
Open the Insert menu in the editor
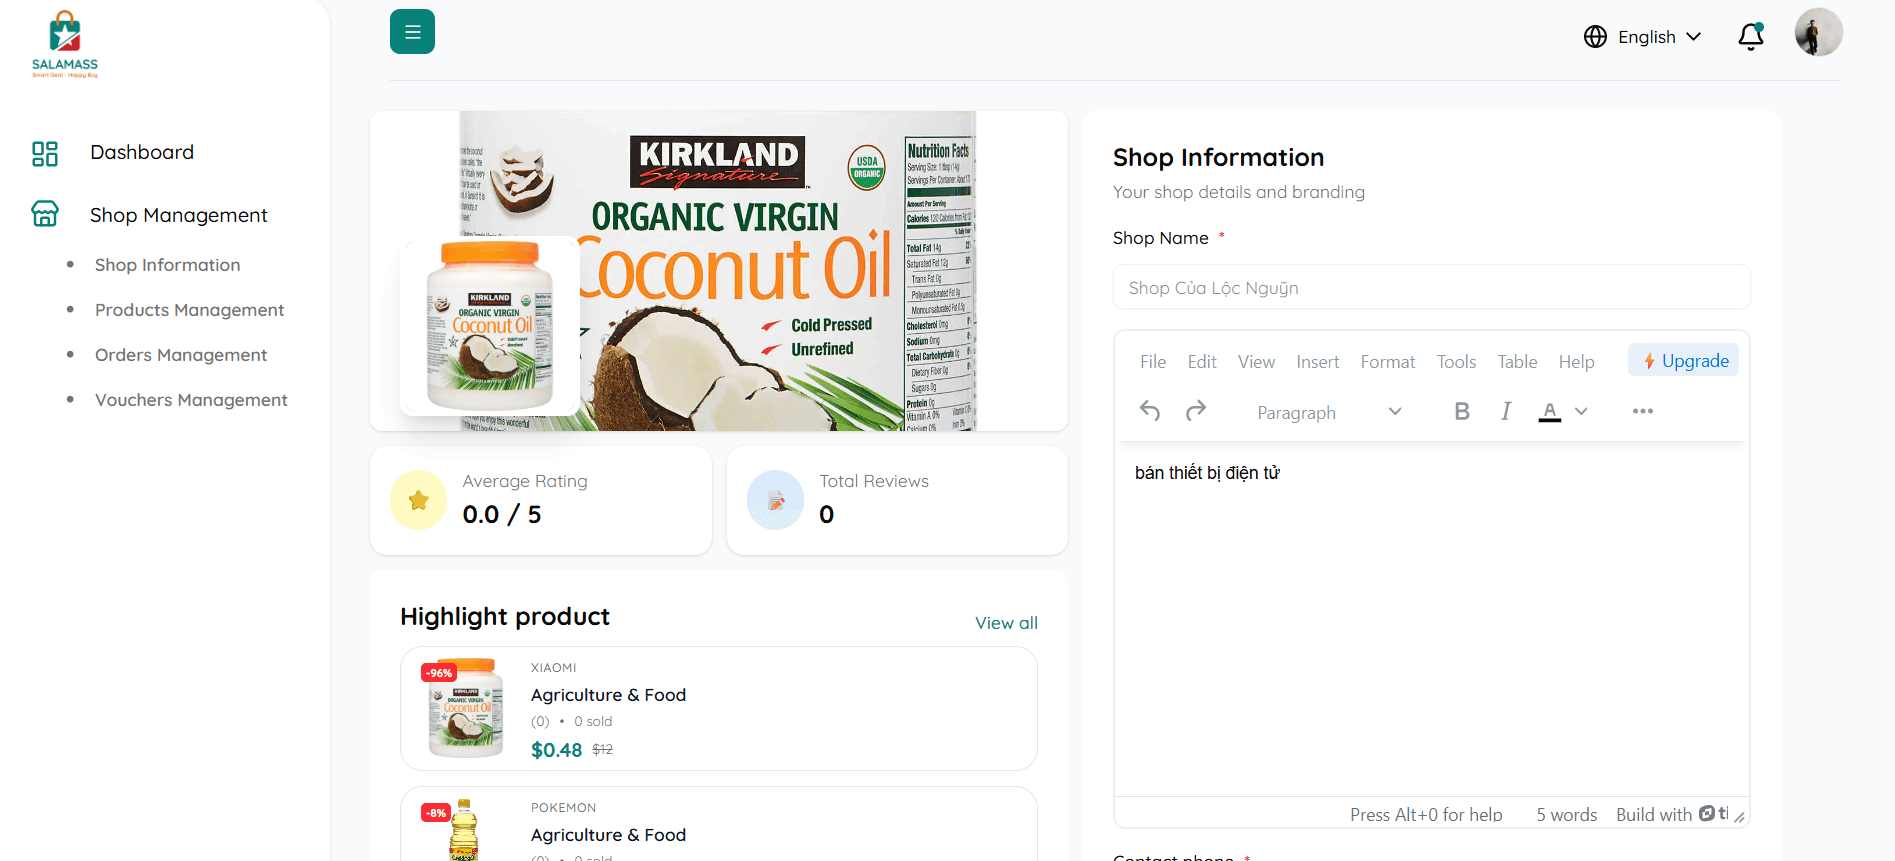[1317, 361]
